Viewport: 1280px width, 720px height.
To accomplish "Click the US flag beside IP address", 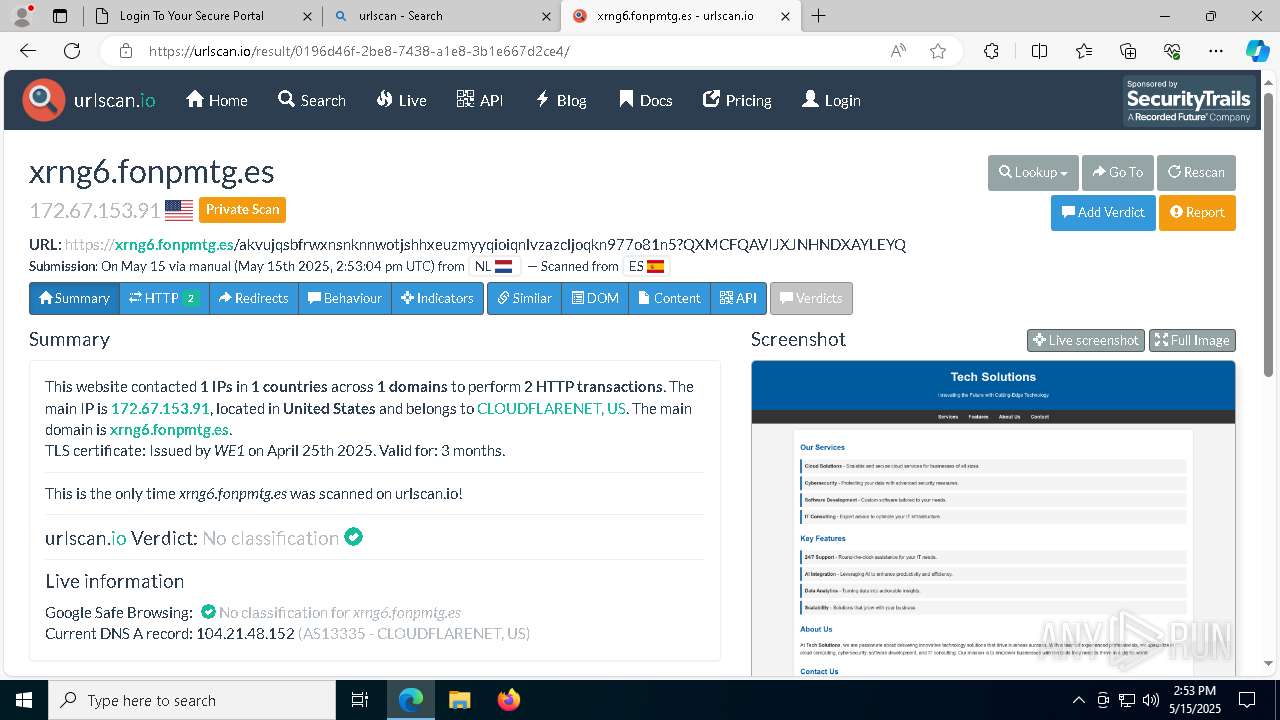I will point(179,210).
